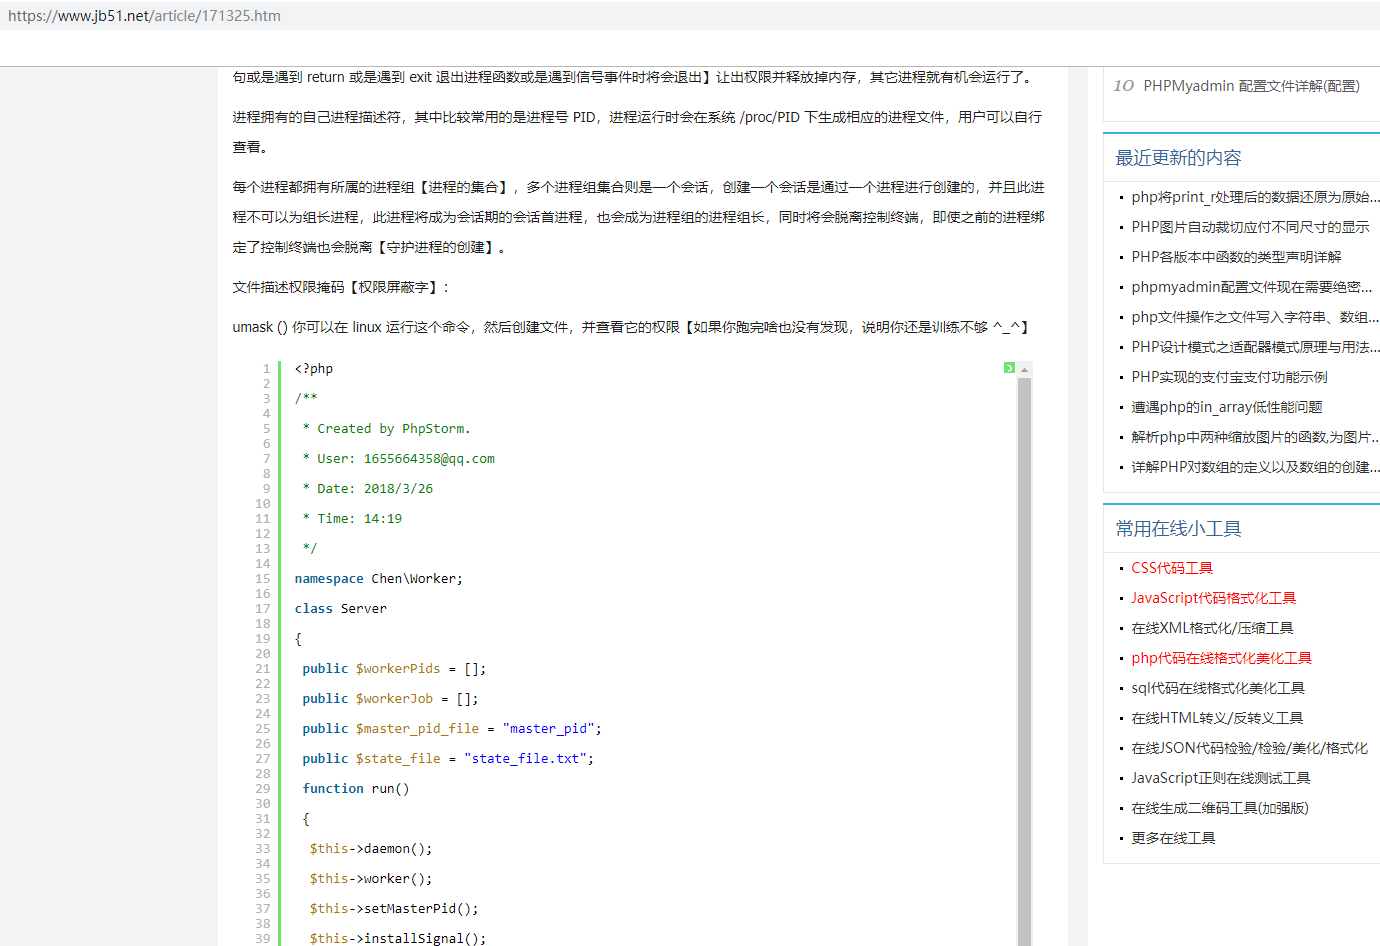
Task: Open the 遭遇php的in_array低性能问题 link
Action: click(x=1227, y=407)
